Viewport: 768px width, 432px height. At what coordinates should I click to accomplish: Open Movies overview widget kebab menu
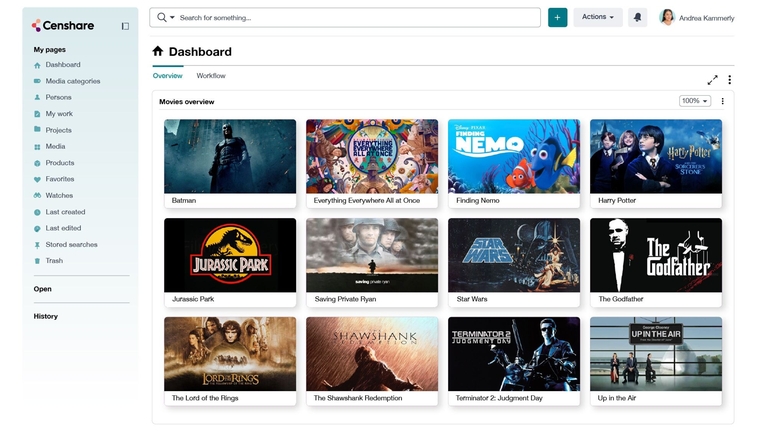click(722, 101)
